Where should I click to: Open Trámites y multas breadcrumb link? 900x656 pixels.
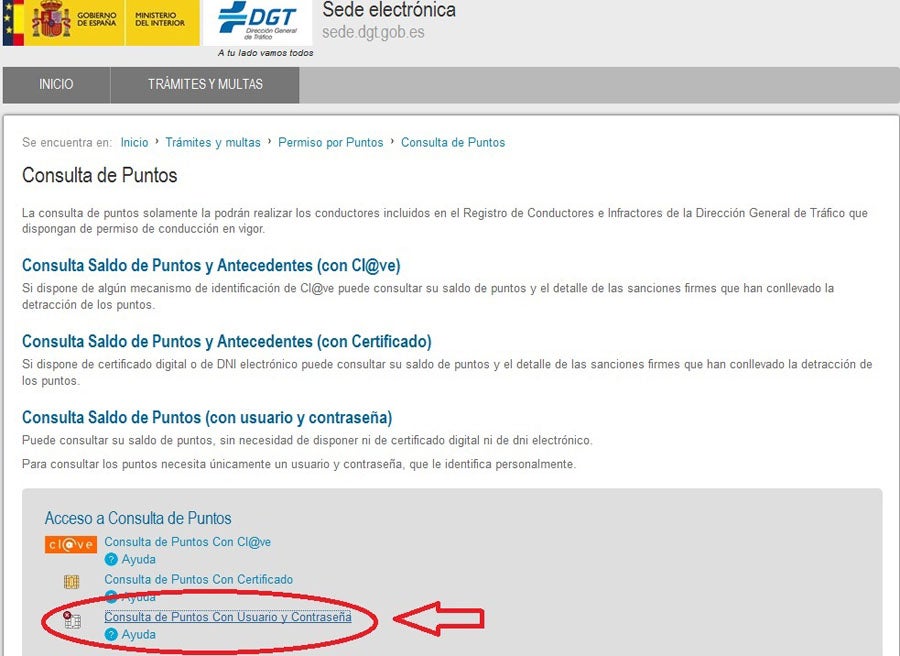coord(213,142)
